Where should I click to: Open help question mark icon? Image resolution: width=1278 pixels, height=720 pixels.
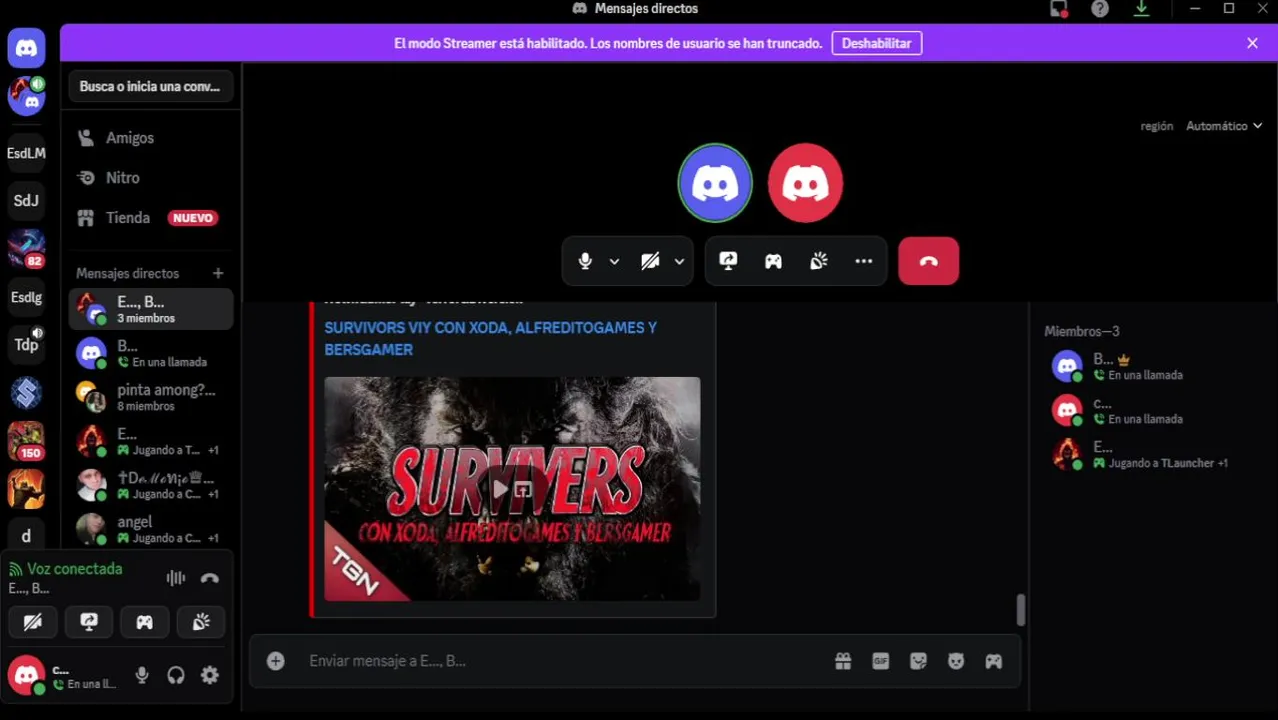(1100, 9)
